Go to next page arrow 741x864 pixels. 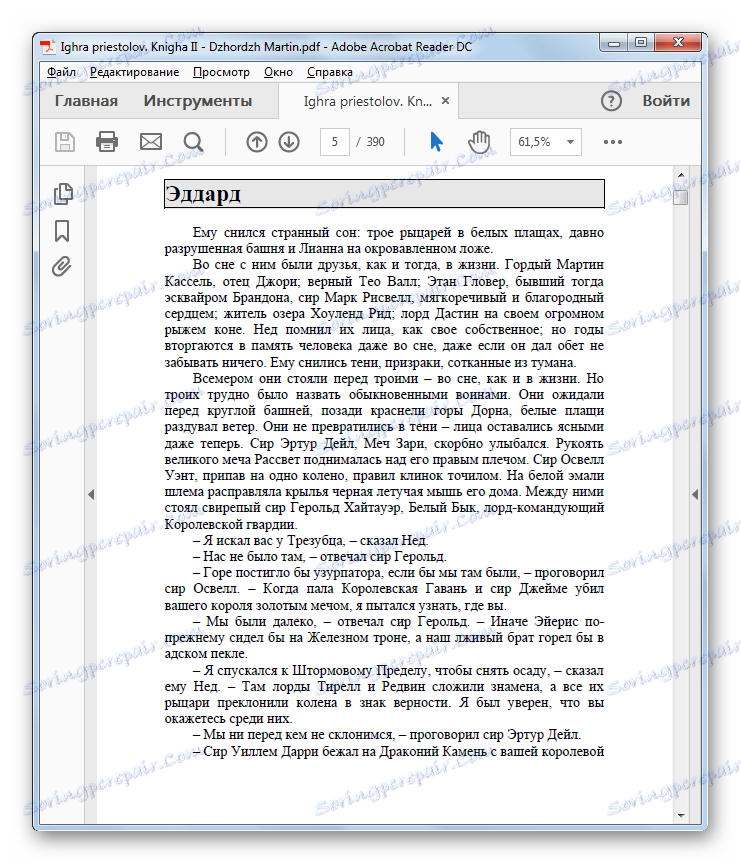click(x=289, y=142)
